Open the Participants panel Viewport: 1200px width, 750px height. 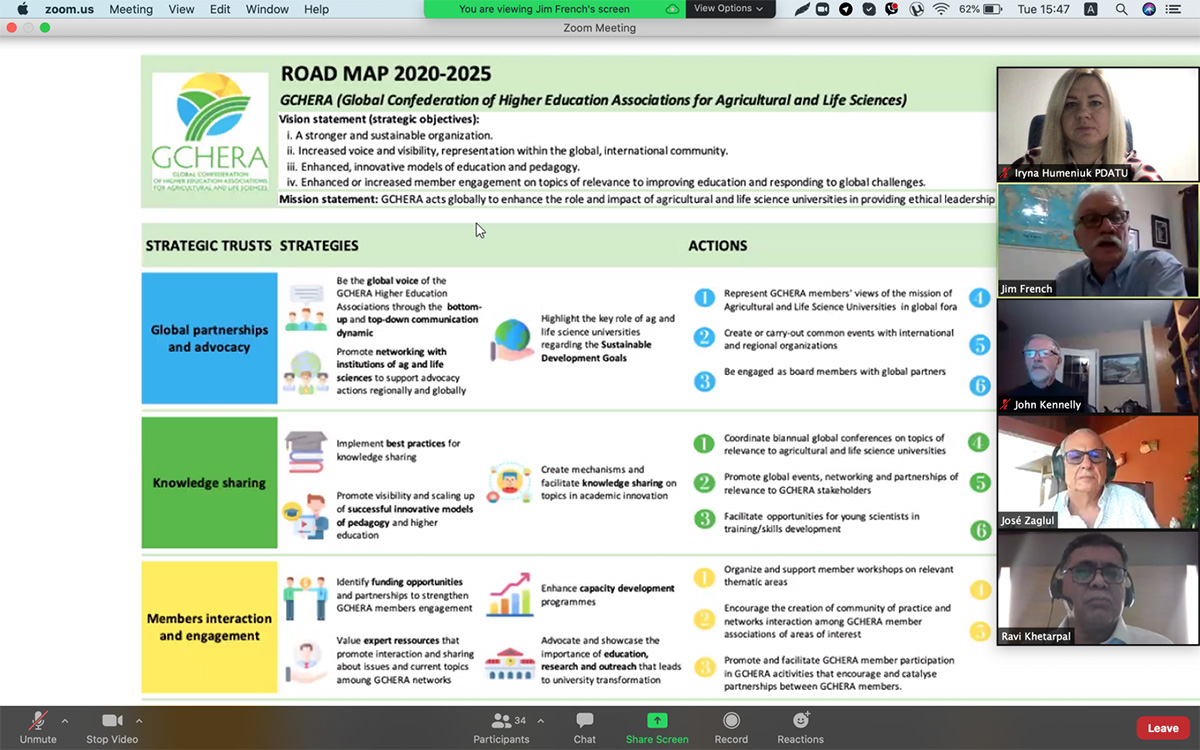coord(502,727)
